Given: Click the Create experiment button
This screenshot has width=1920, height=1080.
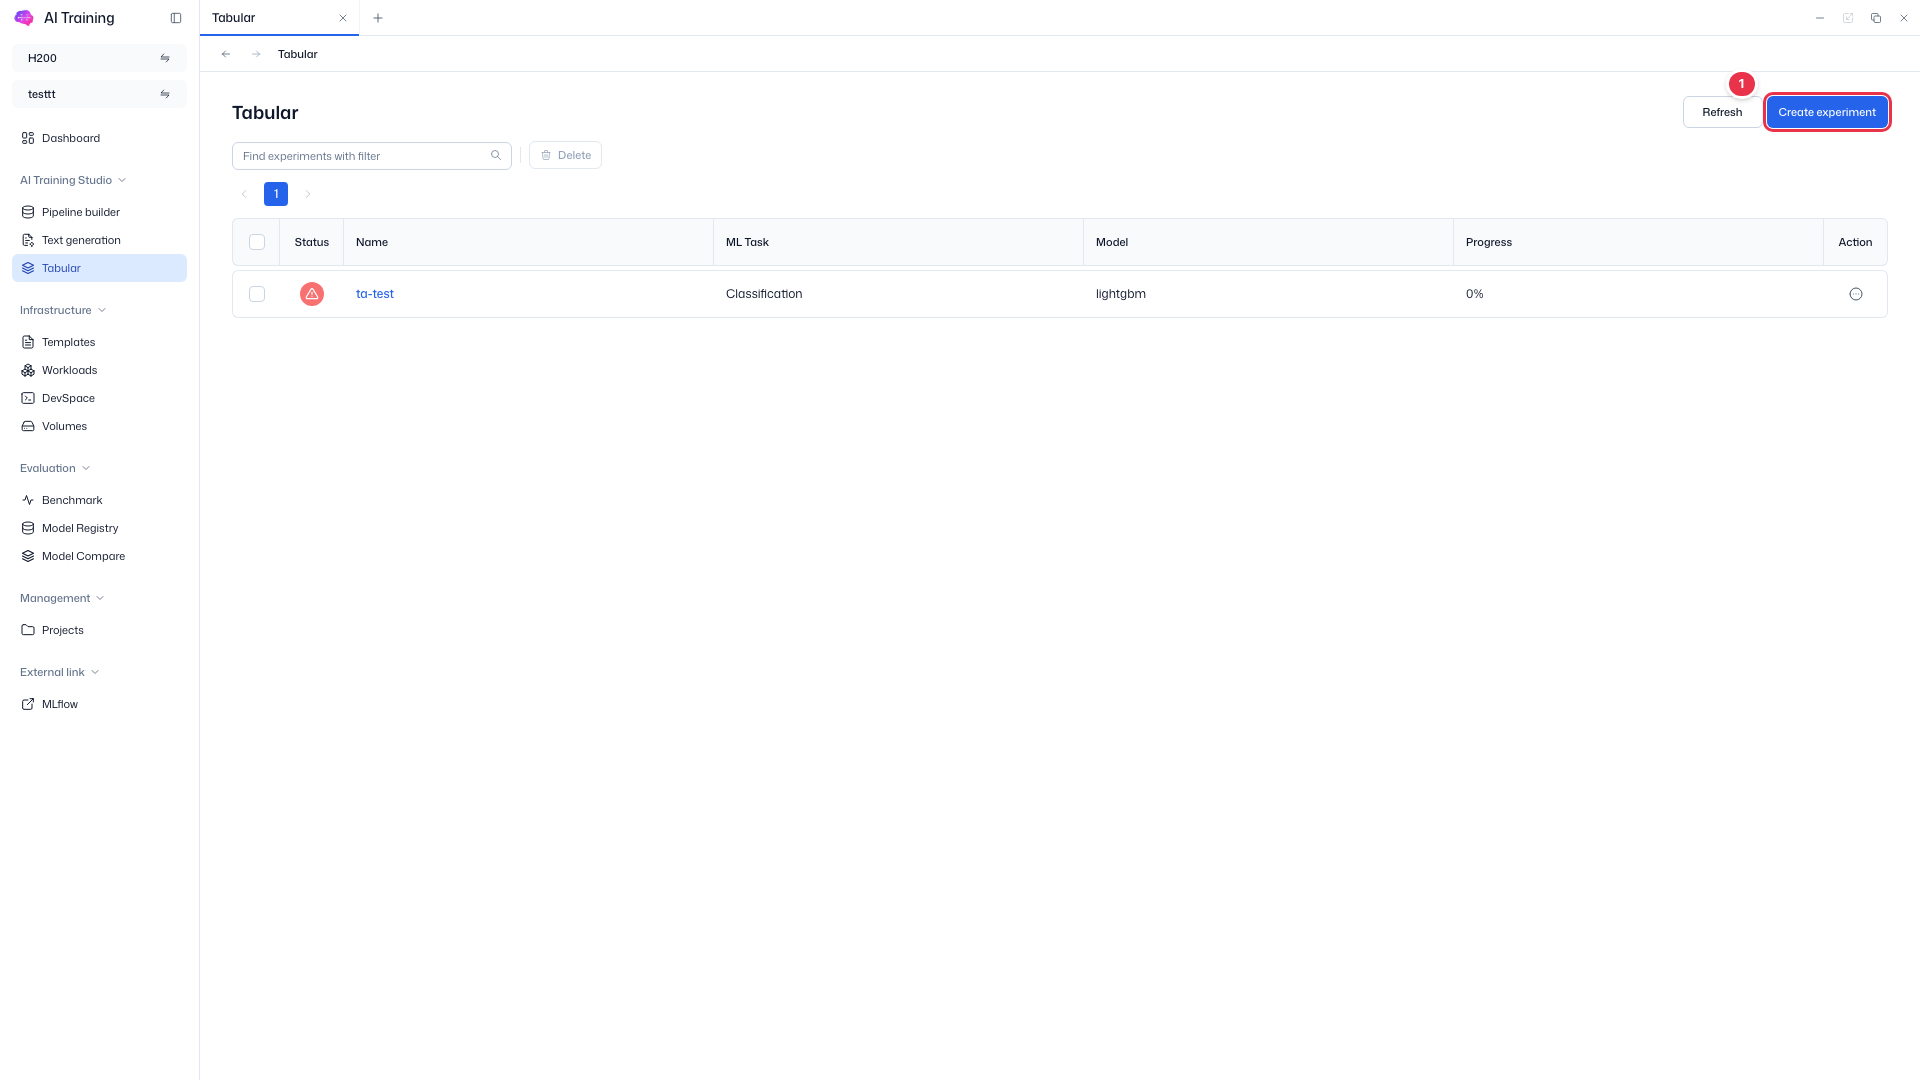Looking at the screenshot, I should coord(1827,112).
